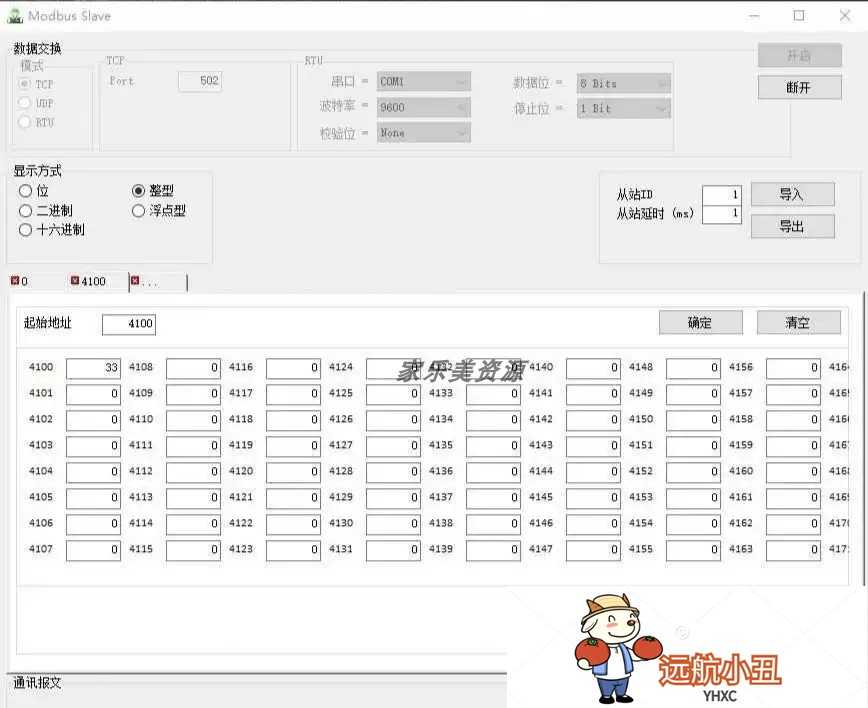Minimize the Modbus Slave window

tap(754, 16)
